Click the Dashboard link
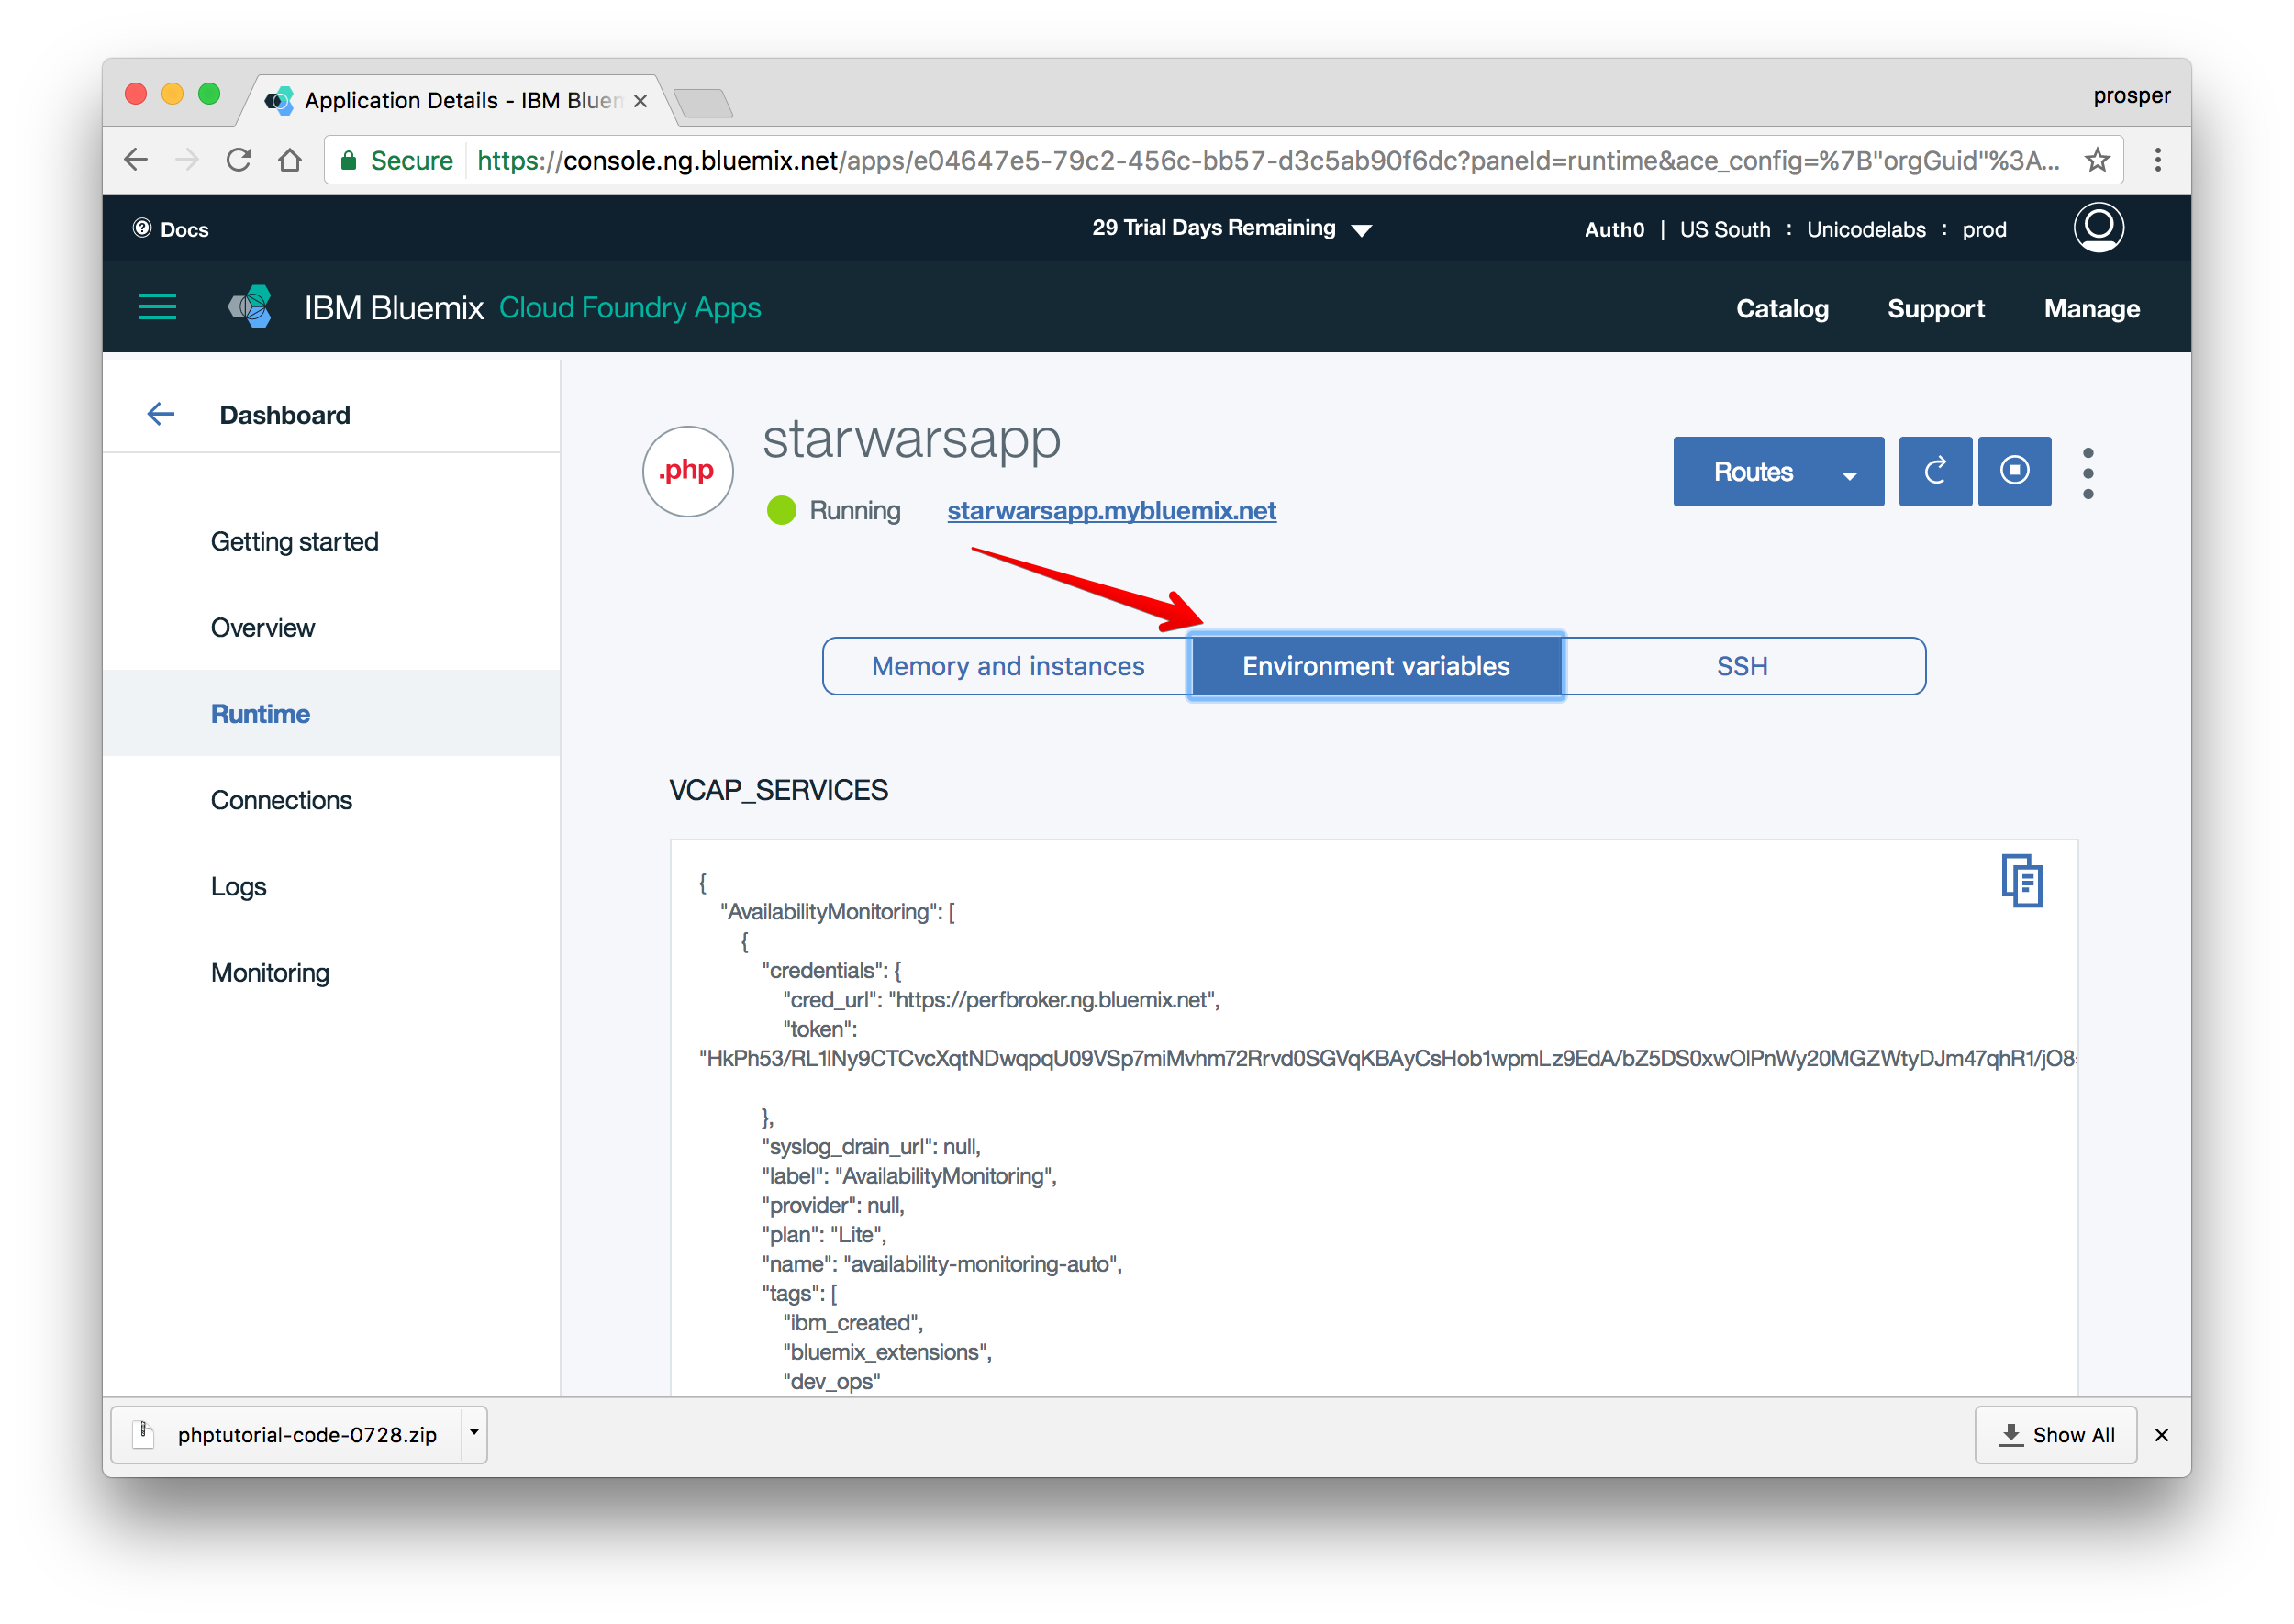Viewport: 2294px width, 1624px height. pyautogui.click(x=285, y=414)
